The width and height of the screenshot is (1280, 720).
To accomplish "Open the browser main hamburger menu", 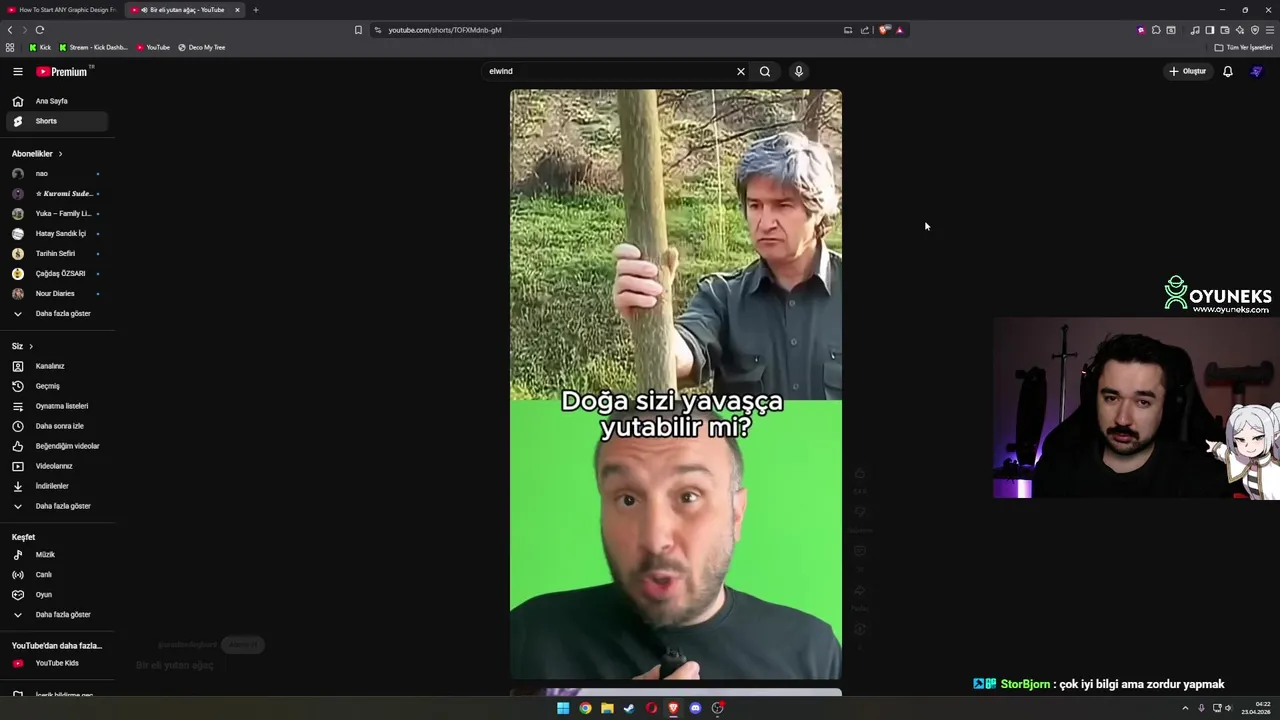I will click(1268, 30).
